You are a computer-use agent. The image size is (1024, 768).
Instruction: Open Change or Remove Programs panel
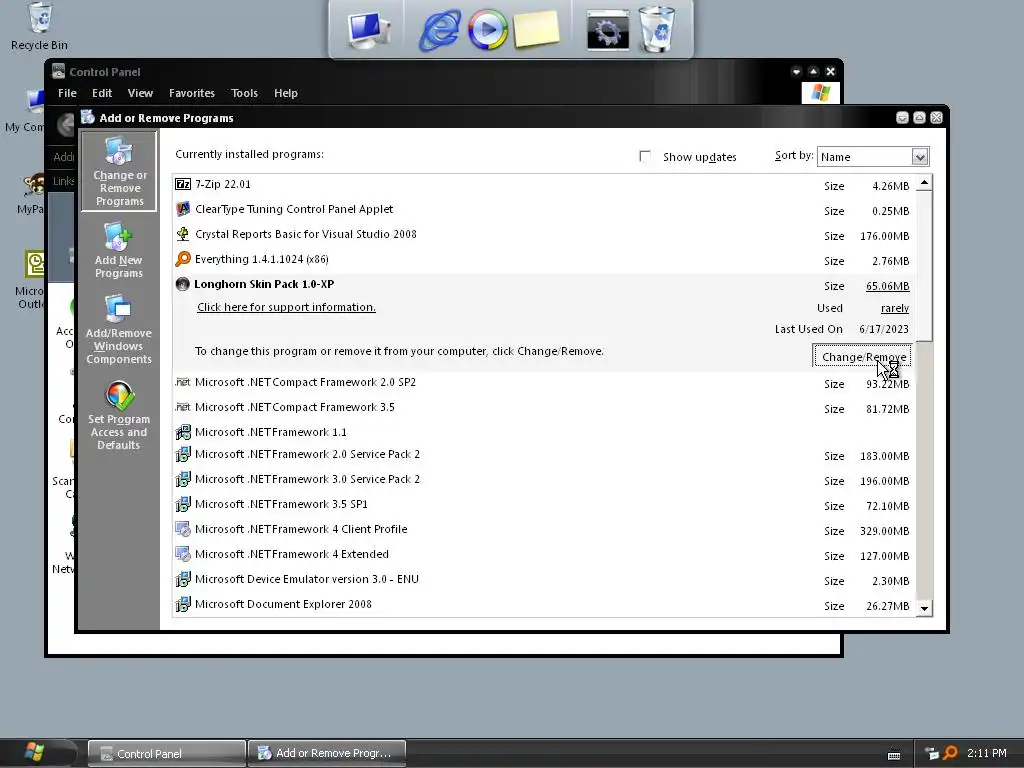(x=119, y=171)
